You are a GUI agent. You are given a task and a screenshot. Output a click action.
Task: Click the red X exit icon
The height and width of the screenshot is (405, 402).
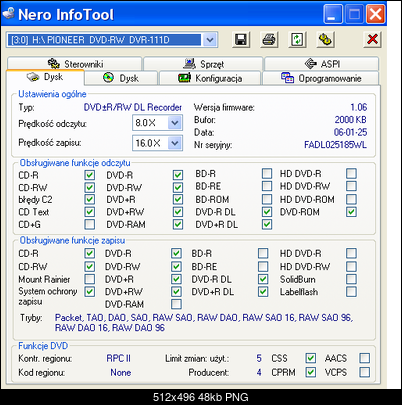click(x=372, y=40)
